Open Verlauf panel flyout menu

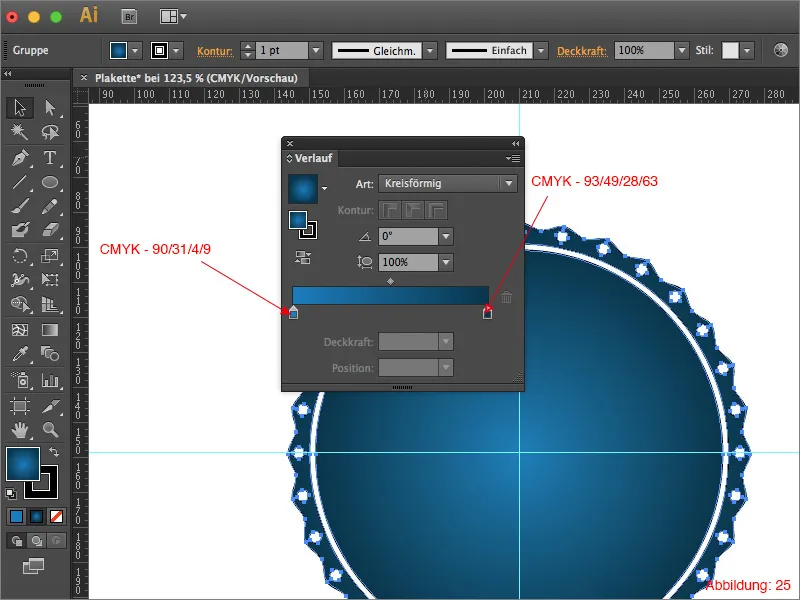coord(513,159)
